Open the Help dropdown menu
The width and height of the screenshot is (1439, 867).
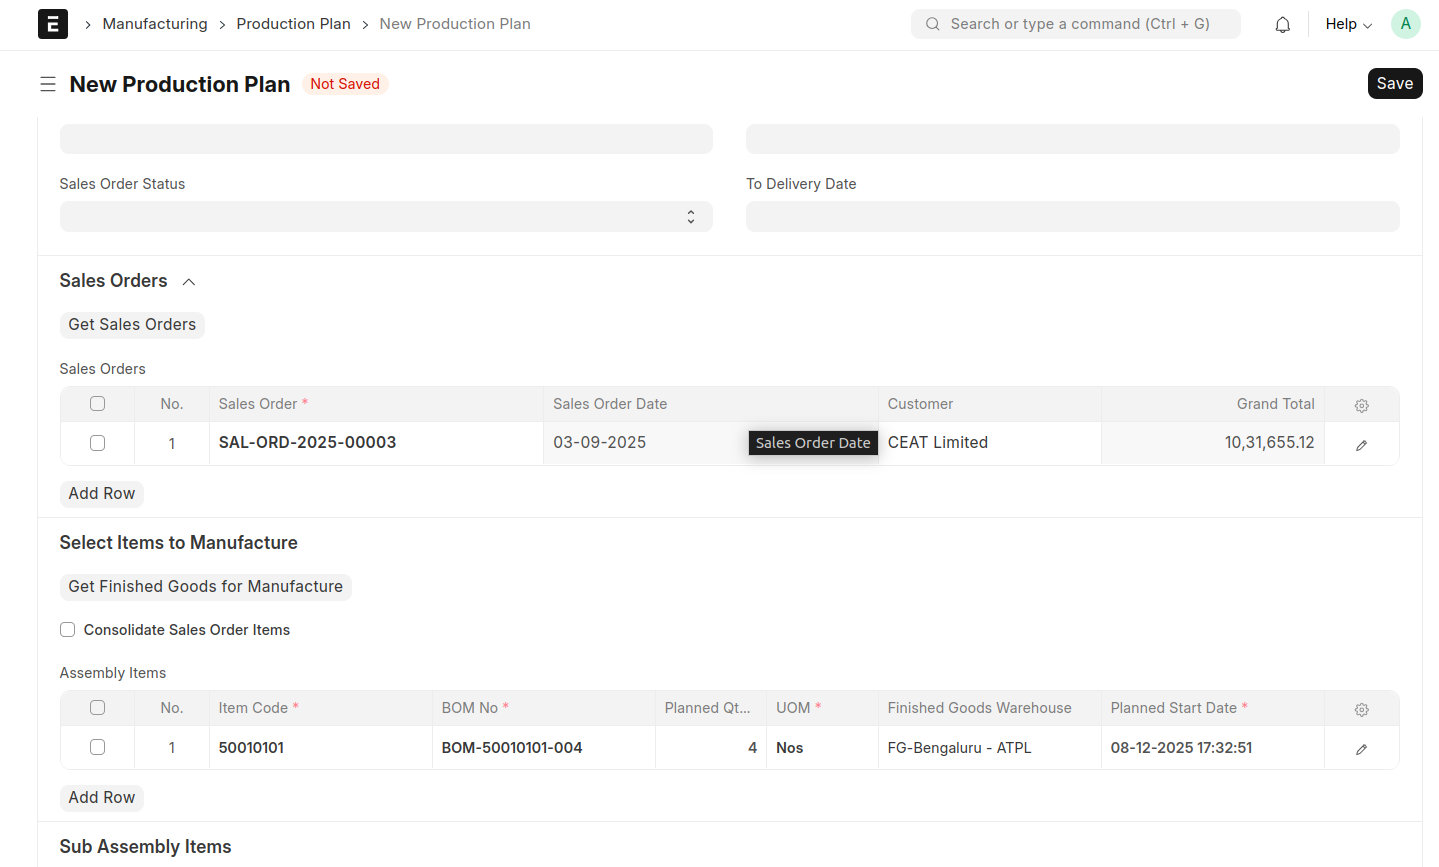pos(1348,24)
